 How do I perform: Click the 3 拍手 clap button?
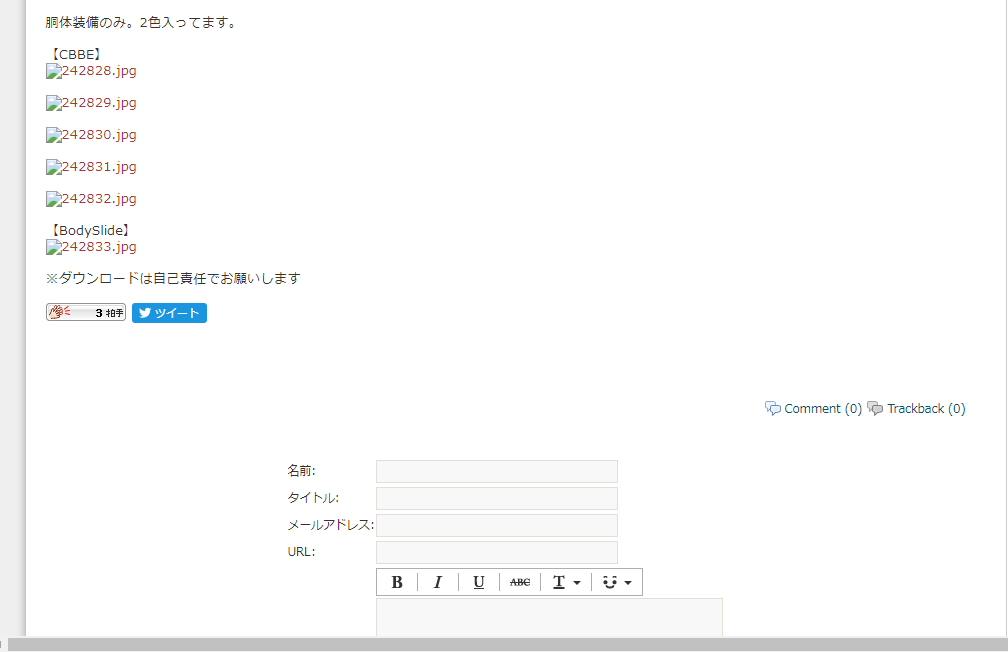(86, 312)
